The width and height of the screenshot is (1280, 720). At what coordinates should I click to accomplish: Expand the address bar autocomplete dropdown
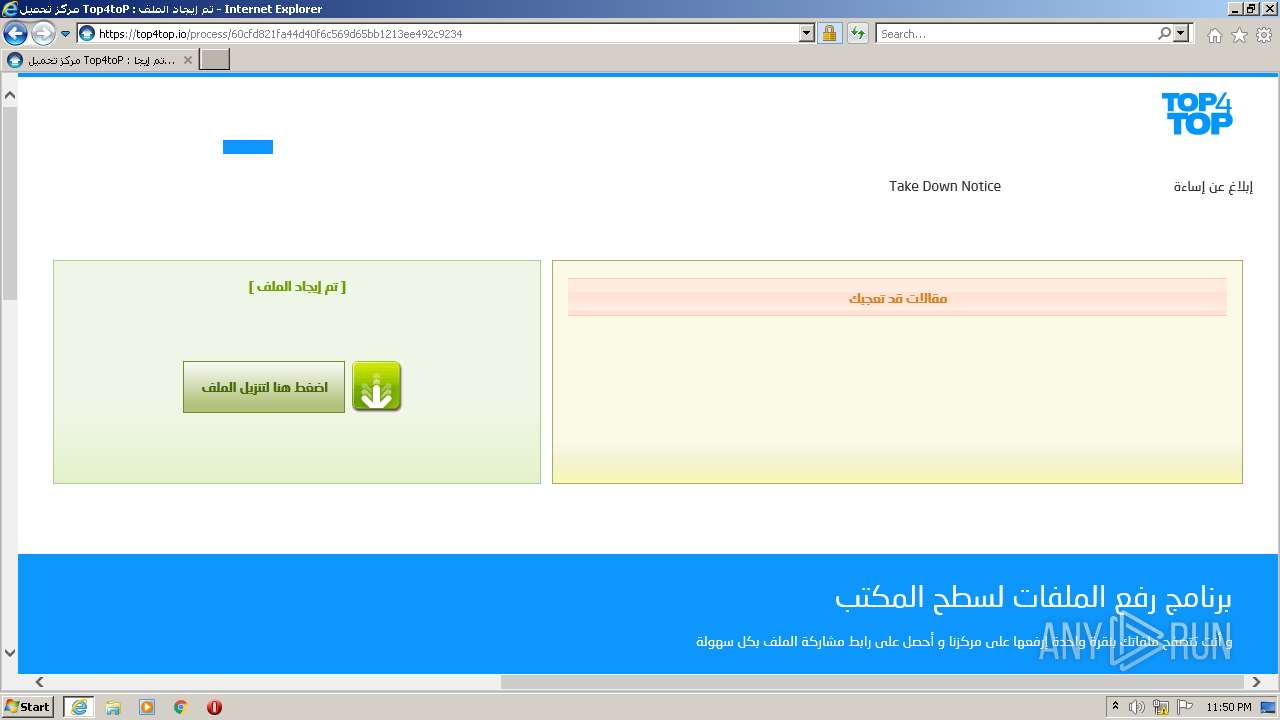pyautogui.click(x=807, y=34)
